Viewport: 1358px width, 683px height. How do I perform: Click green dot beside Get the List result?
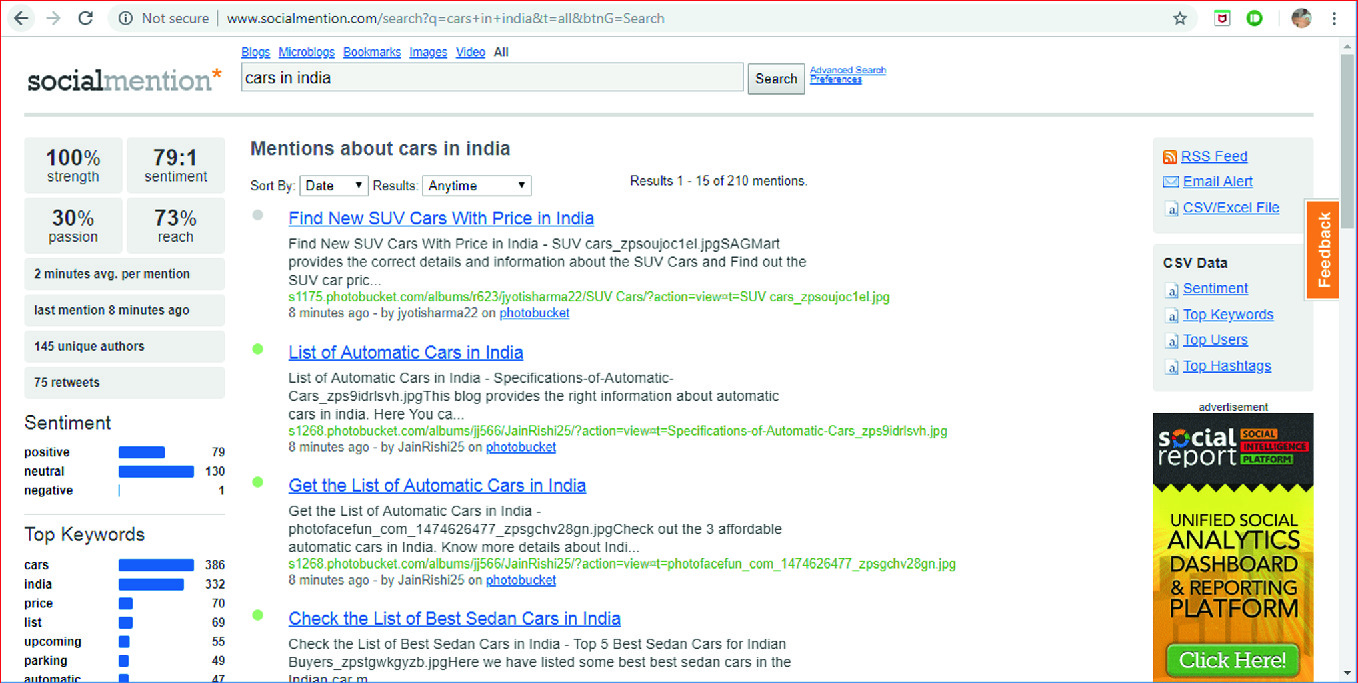point(258,482)
